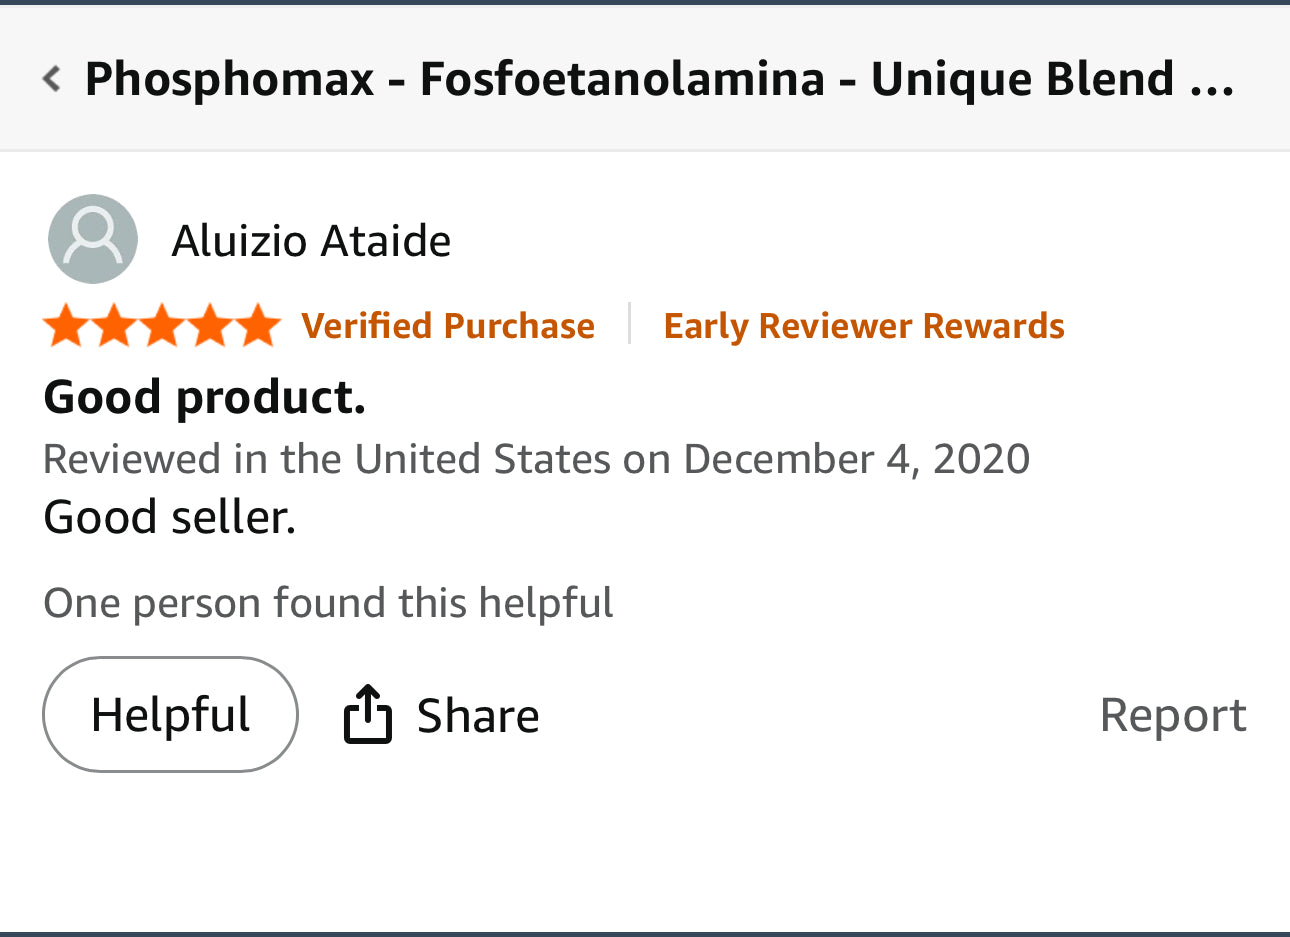1290x937 pixels.
Task: Open Aluizio Ataide's reviewer profile
Action: (311, 241)
